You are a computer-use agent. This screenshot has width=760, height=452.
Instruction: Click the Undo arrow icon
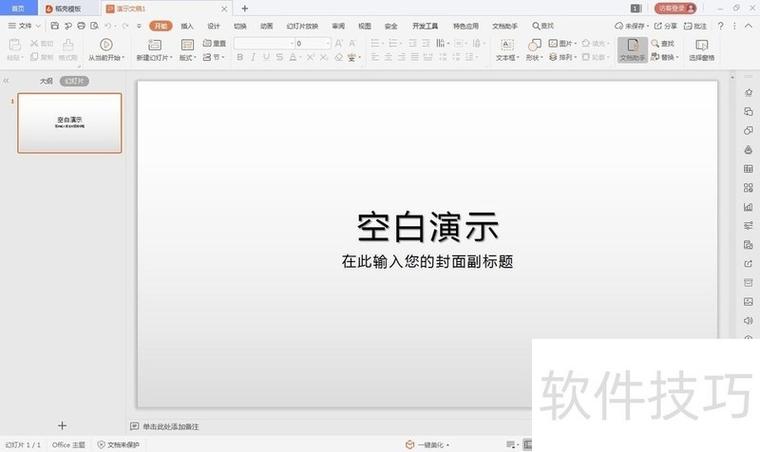[108, 26]
